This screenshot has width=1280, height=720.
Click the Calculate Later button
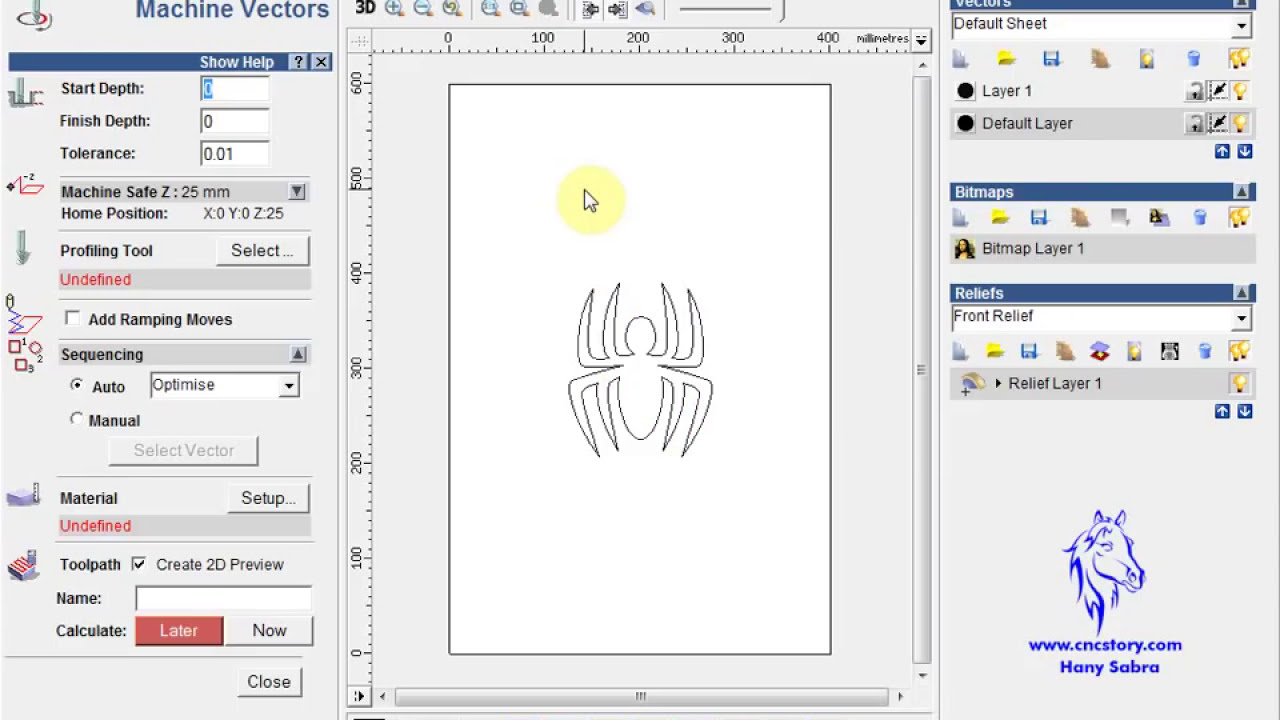click(179, 630)
